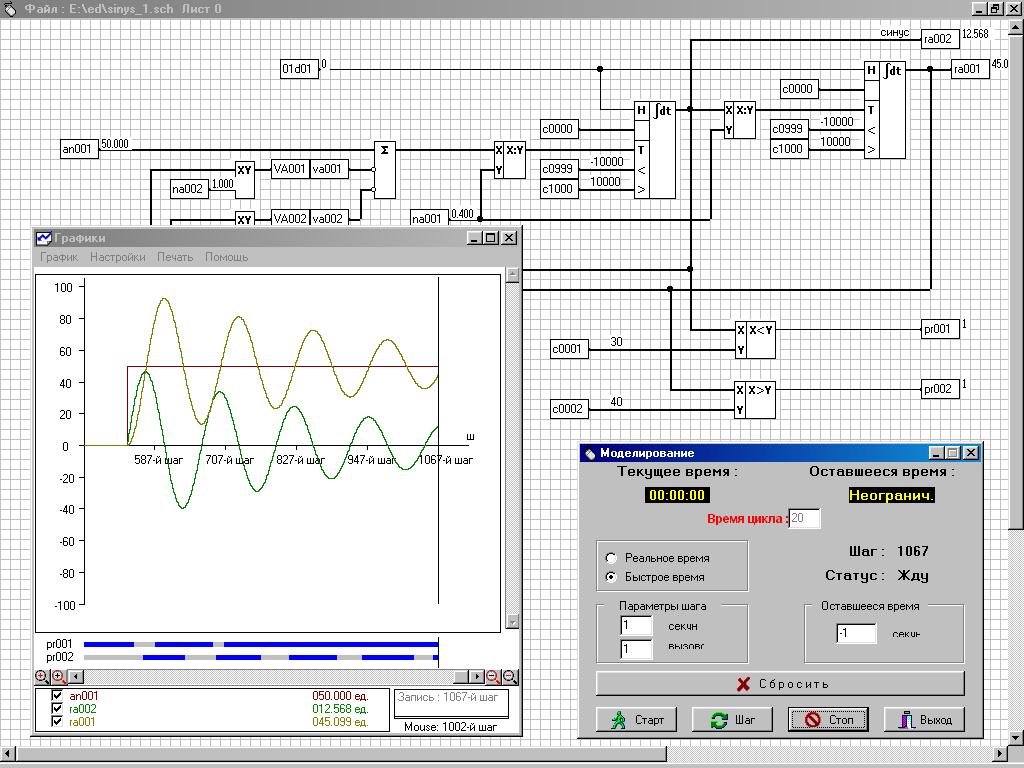
Task: Open the Настройки menu
Action: 117,257
